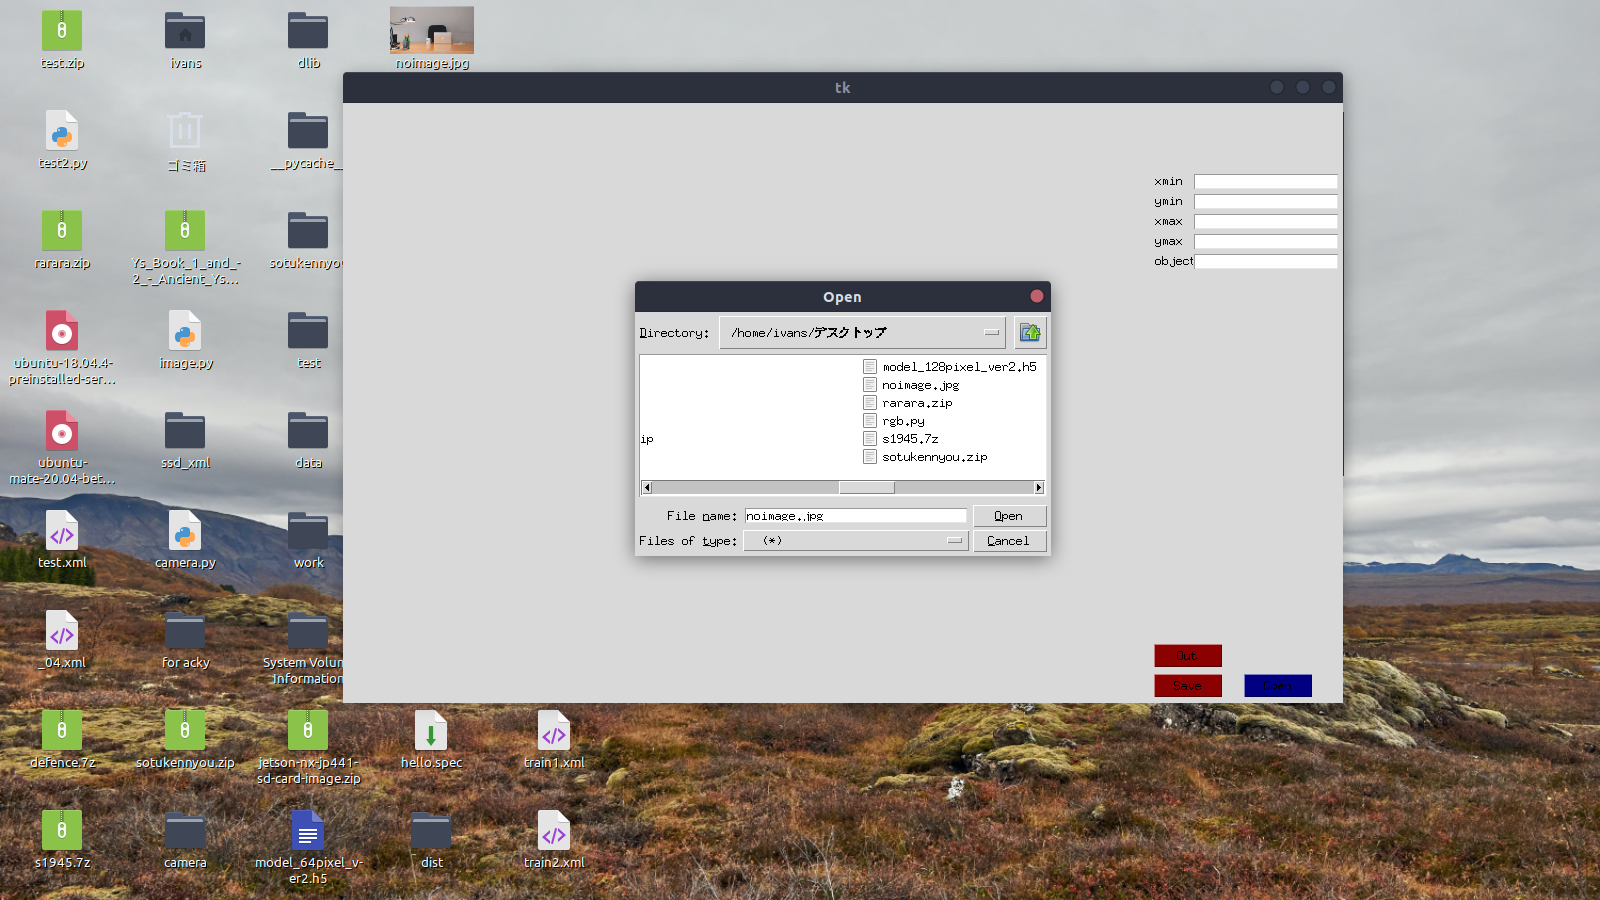Select the for acky folder icon
The height and width of the screenshot is (900, 1600).
pos(185,631)
